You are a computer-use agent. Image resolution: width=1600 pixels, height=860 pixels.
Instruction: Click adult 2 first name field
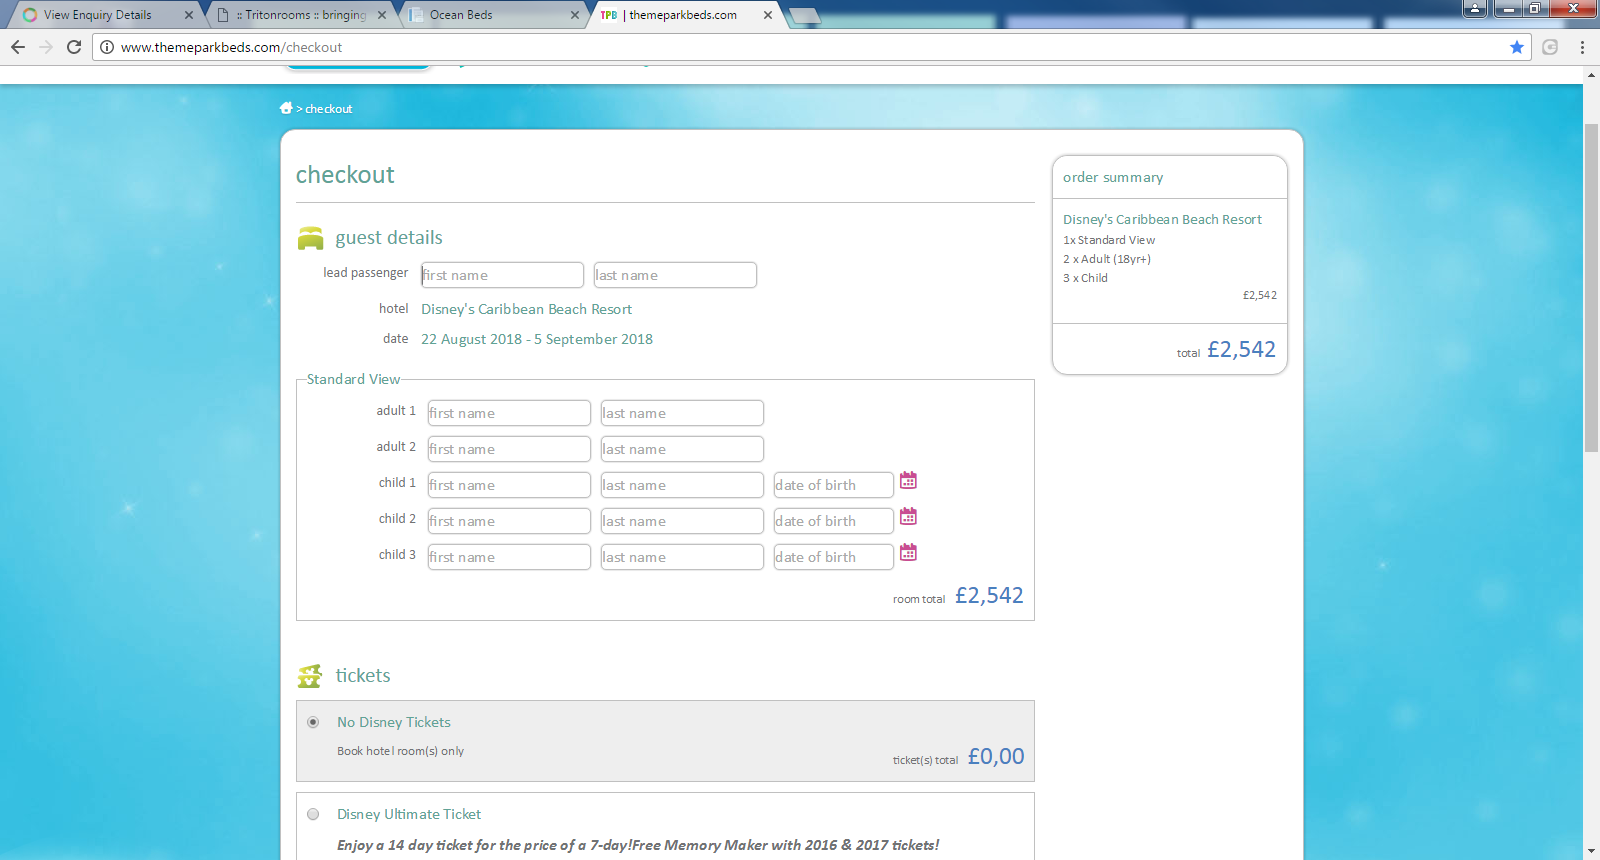509,449
